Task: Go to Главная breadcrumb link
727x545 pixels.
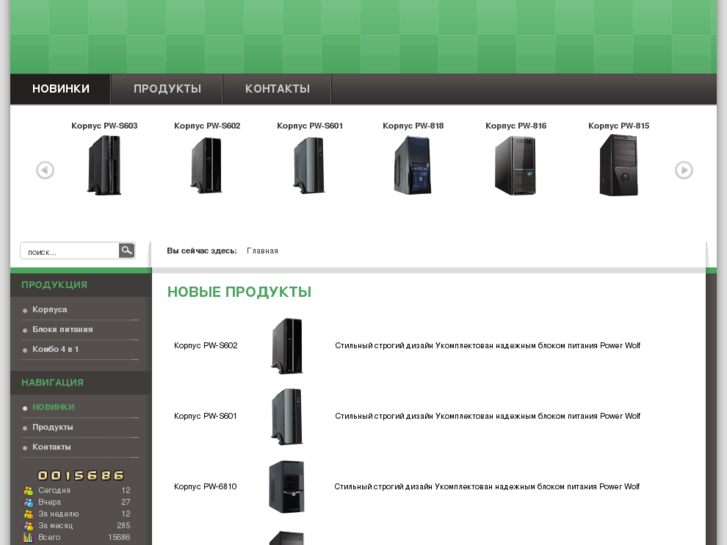Action: click(x=262, y=251)
